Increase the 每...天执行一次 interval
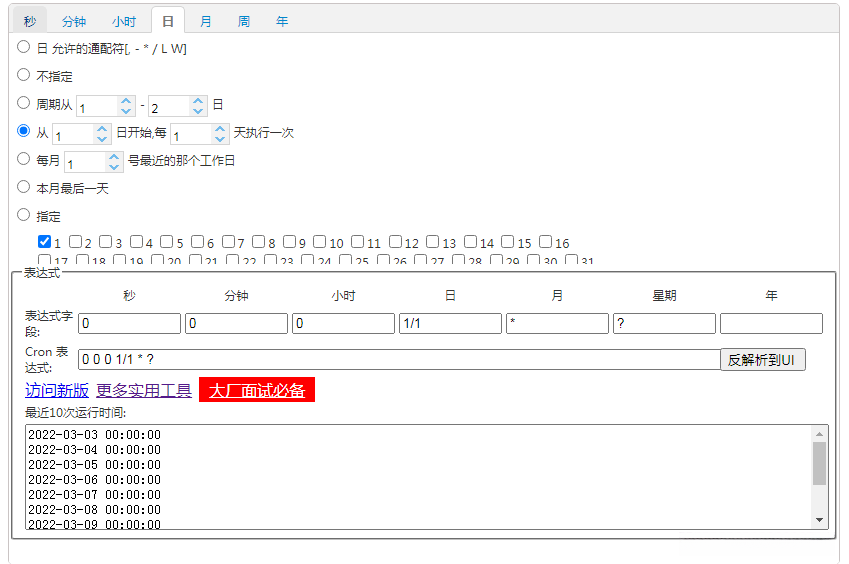This screenshot has width=849, height=564. 220,129
